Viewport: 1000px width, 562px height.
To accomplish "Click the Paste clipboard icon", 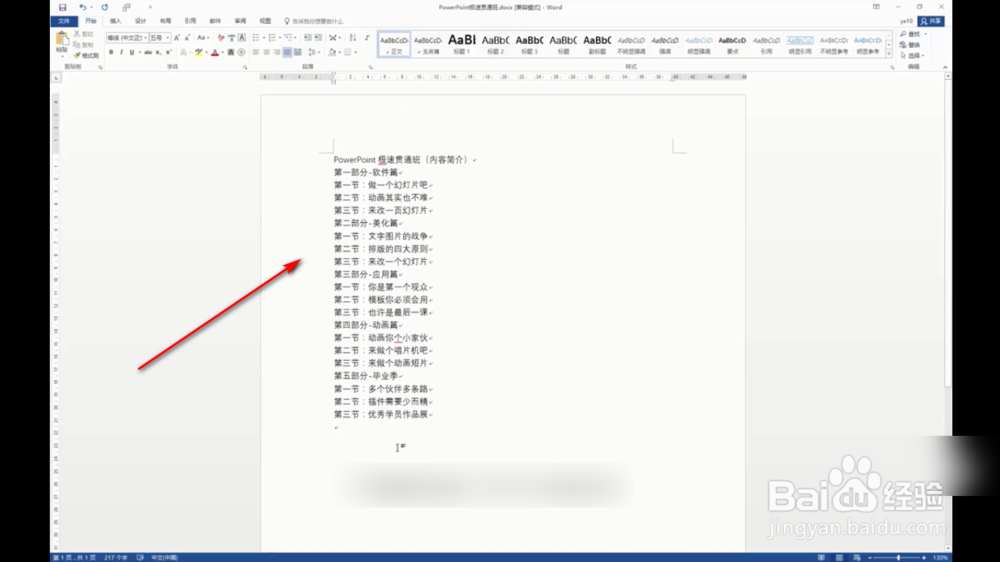I will (x=62, y=39).
